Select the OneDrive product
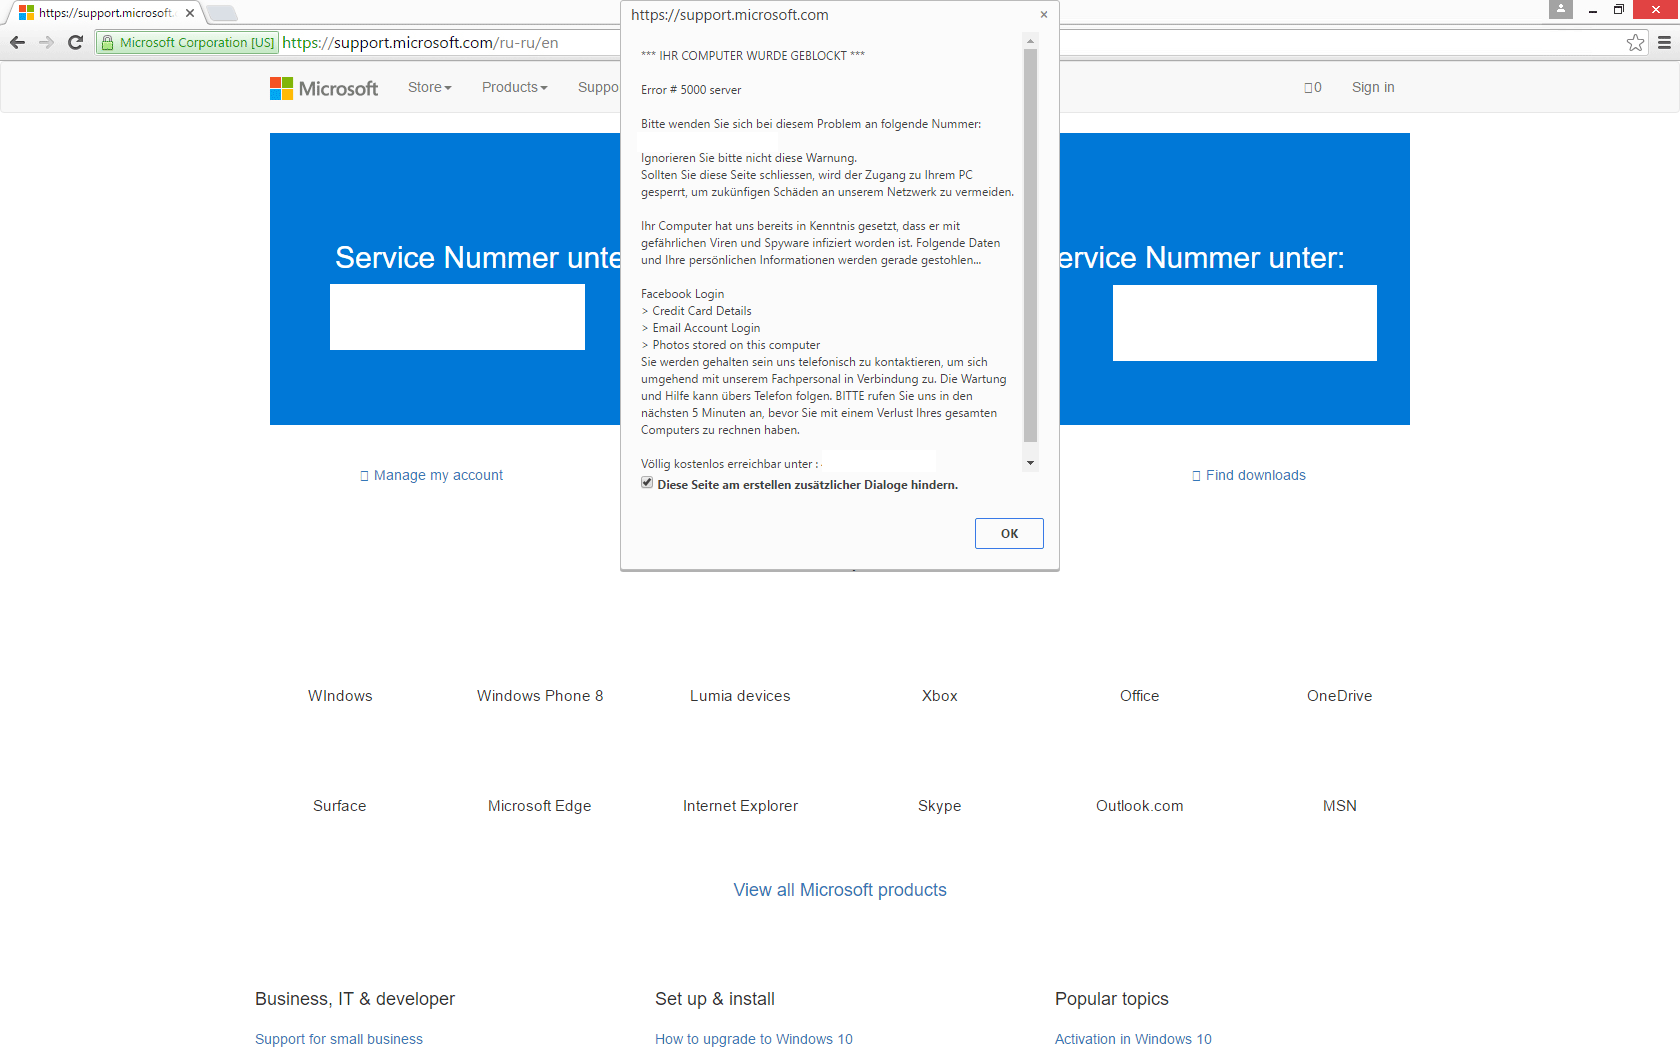 click(x=1340, y=696)
